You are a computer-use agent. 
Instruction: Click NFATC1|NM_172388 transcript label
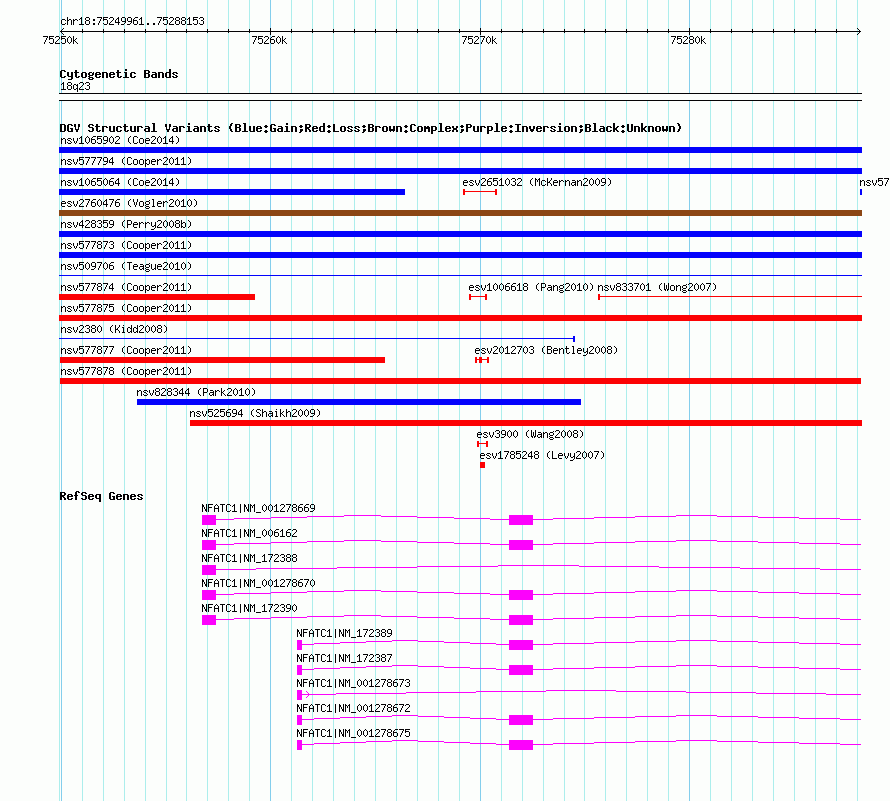249,558
